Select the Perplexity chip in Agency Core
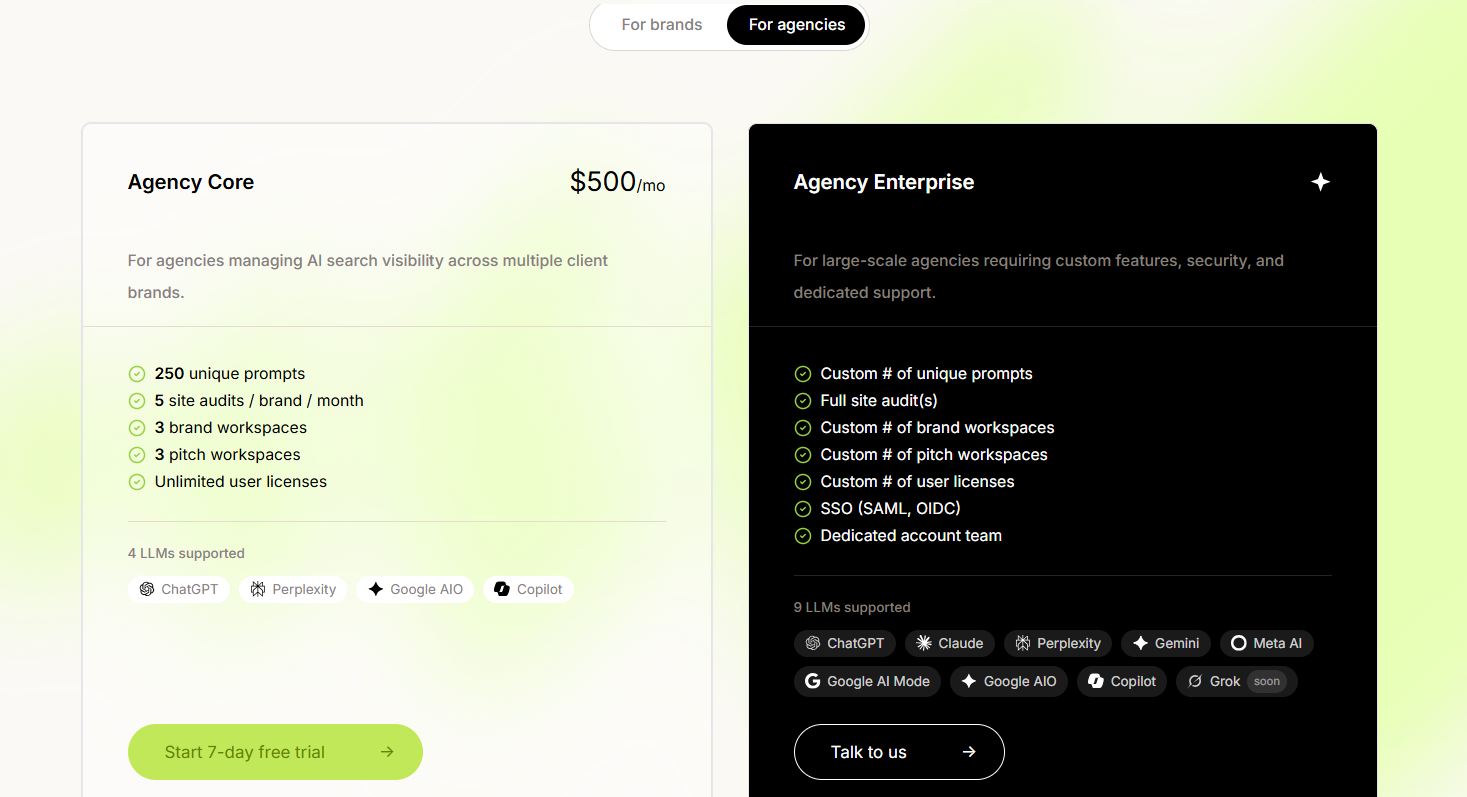 tap(293, 589)
